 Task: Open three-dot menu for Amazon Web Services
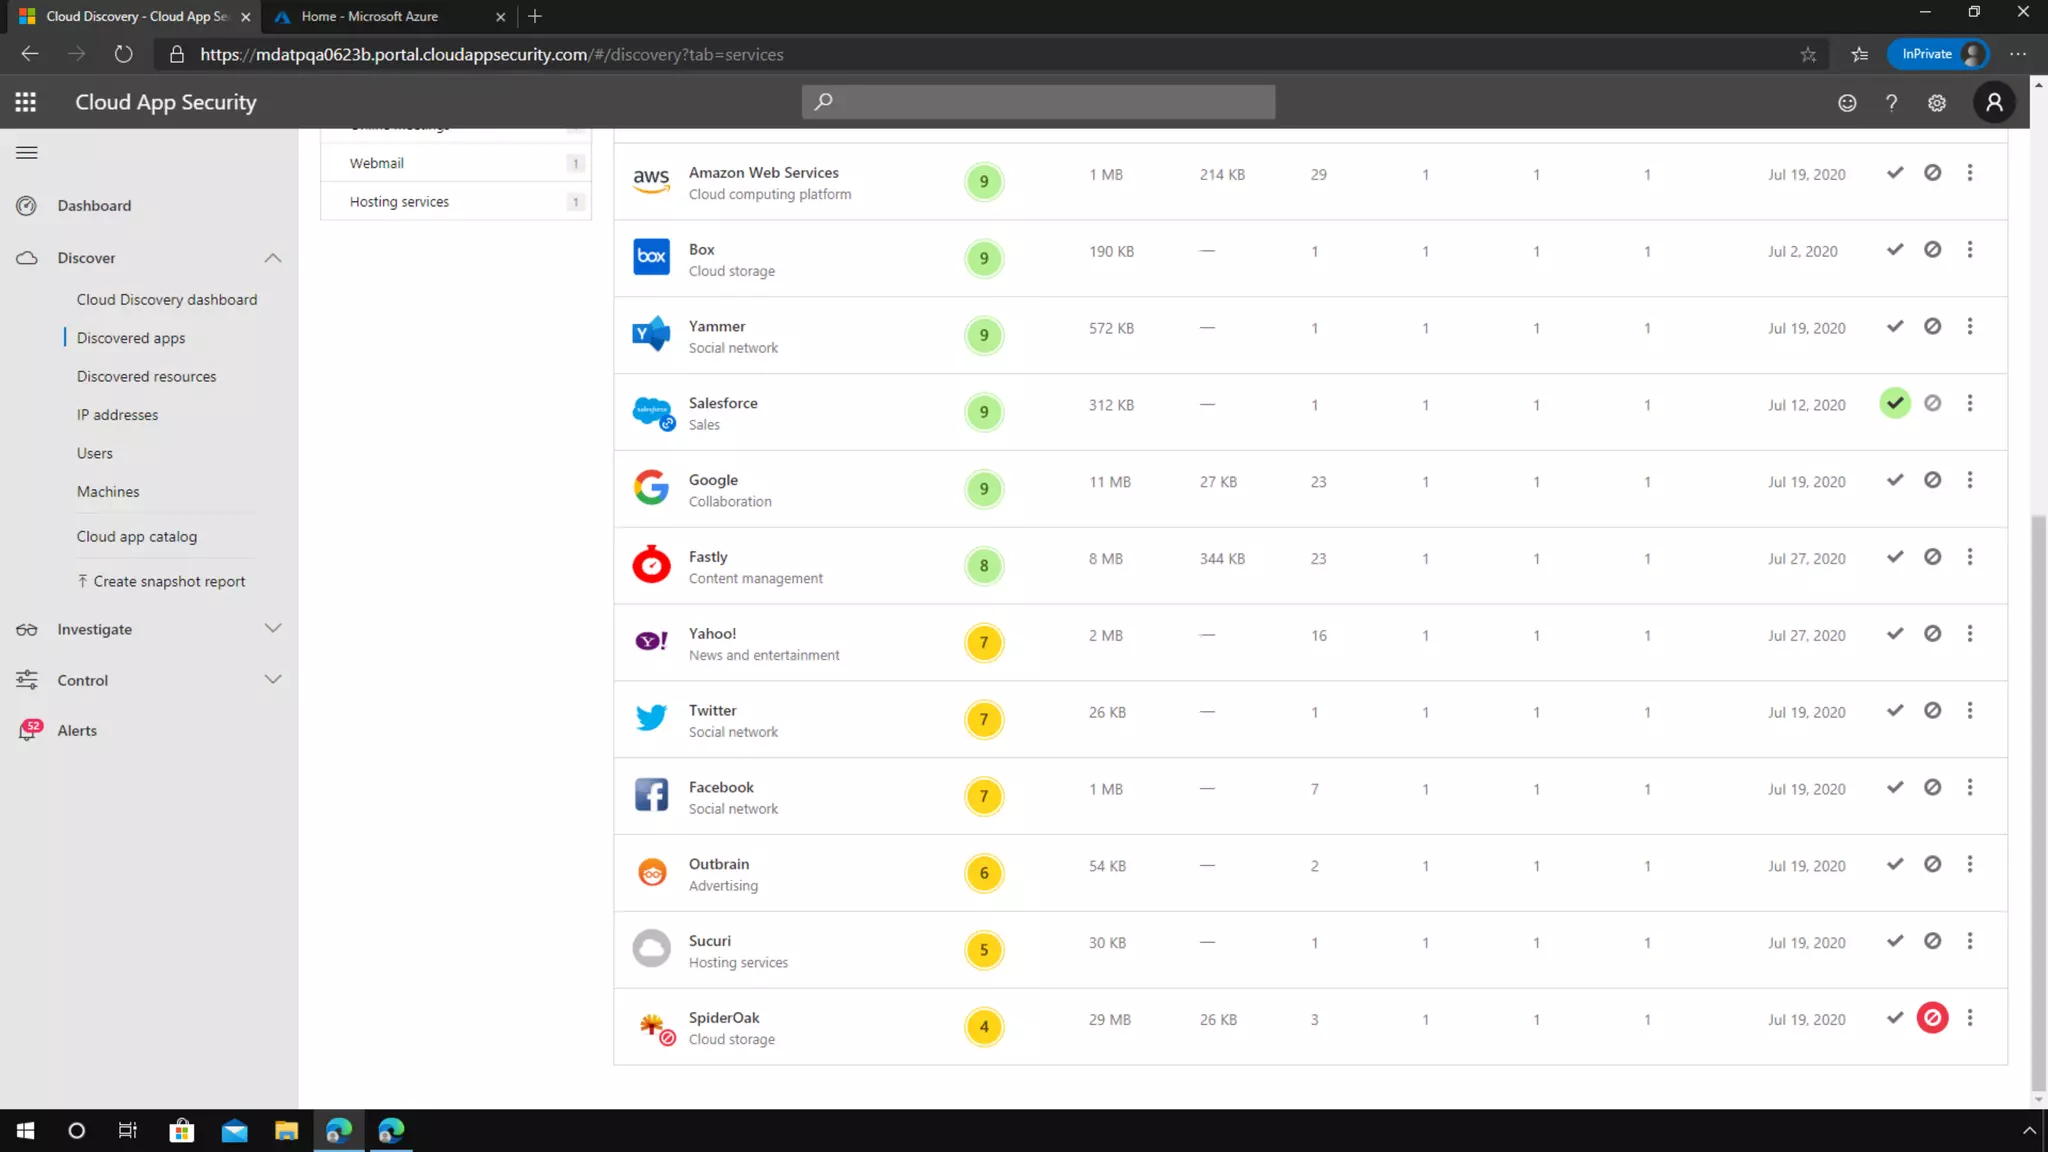[1970, 173]
